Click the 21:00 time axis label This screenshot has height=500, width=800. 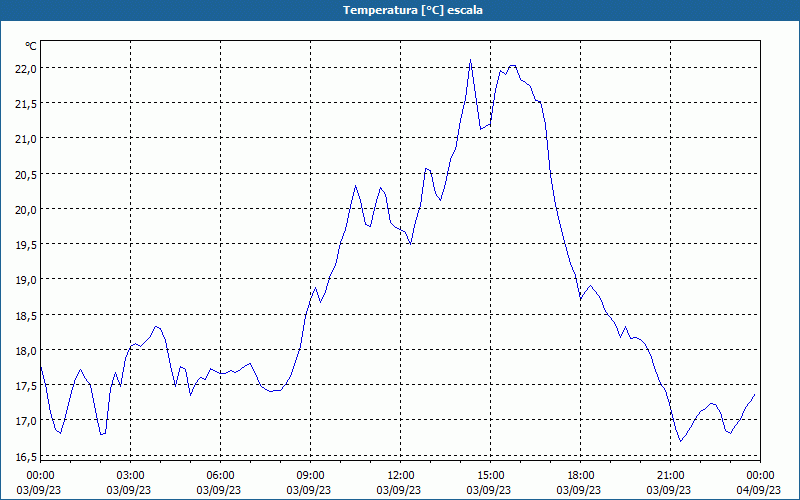point(670,476)
